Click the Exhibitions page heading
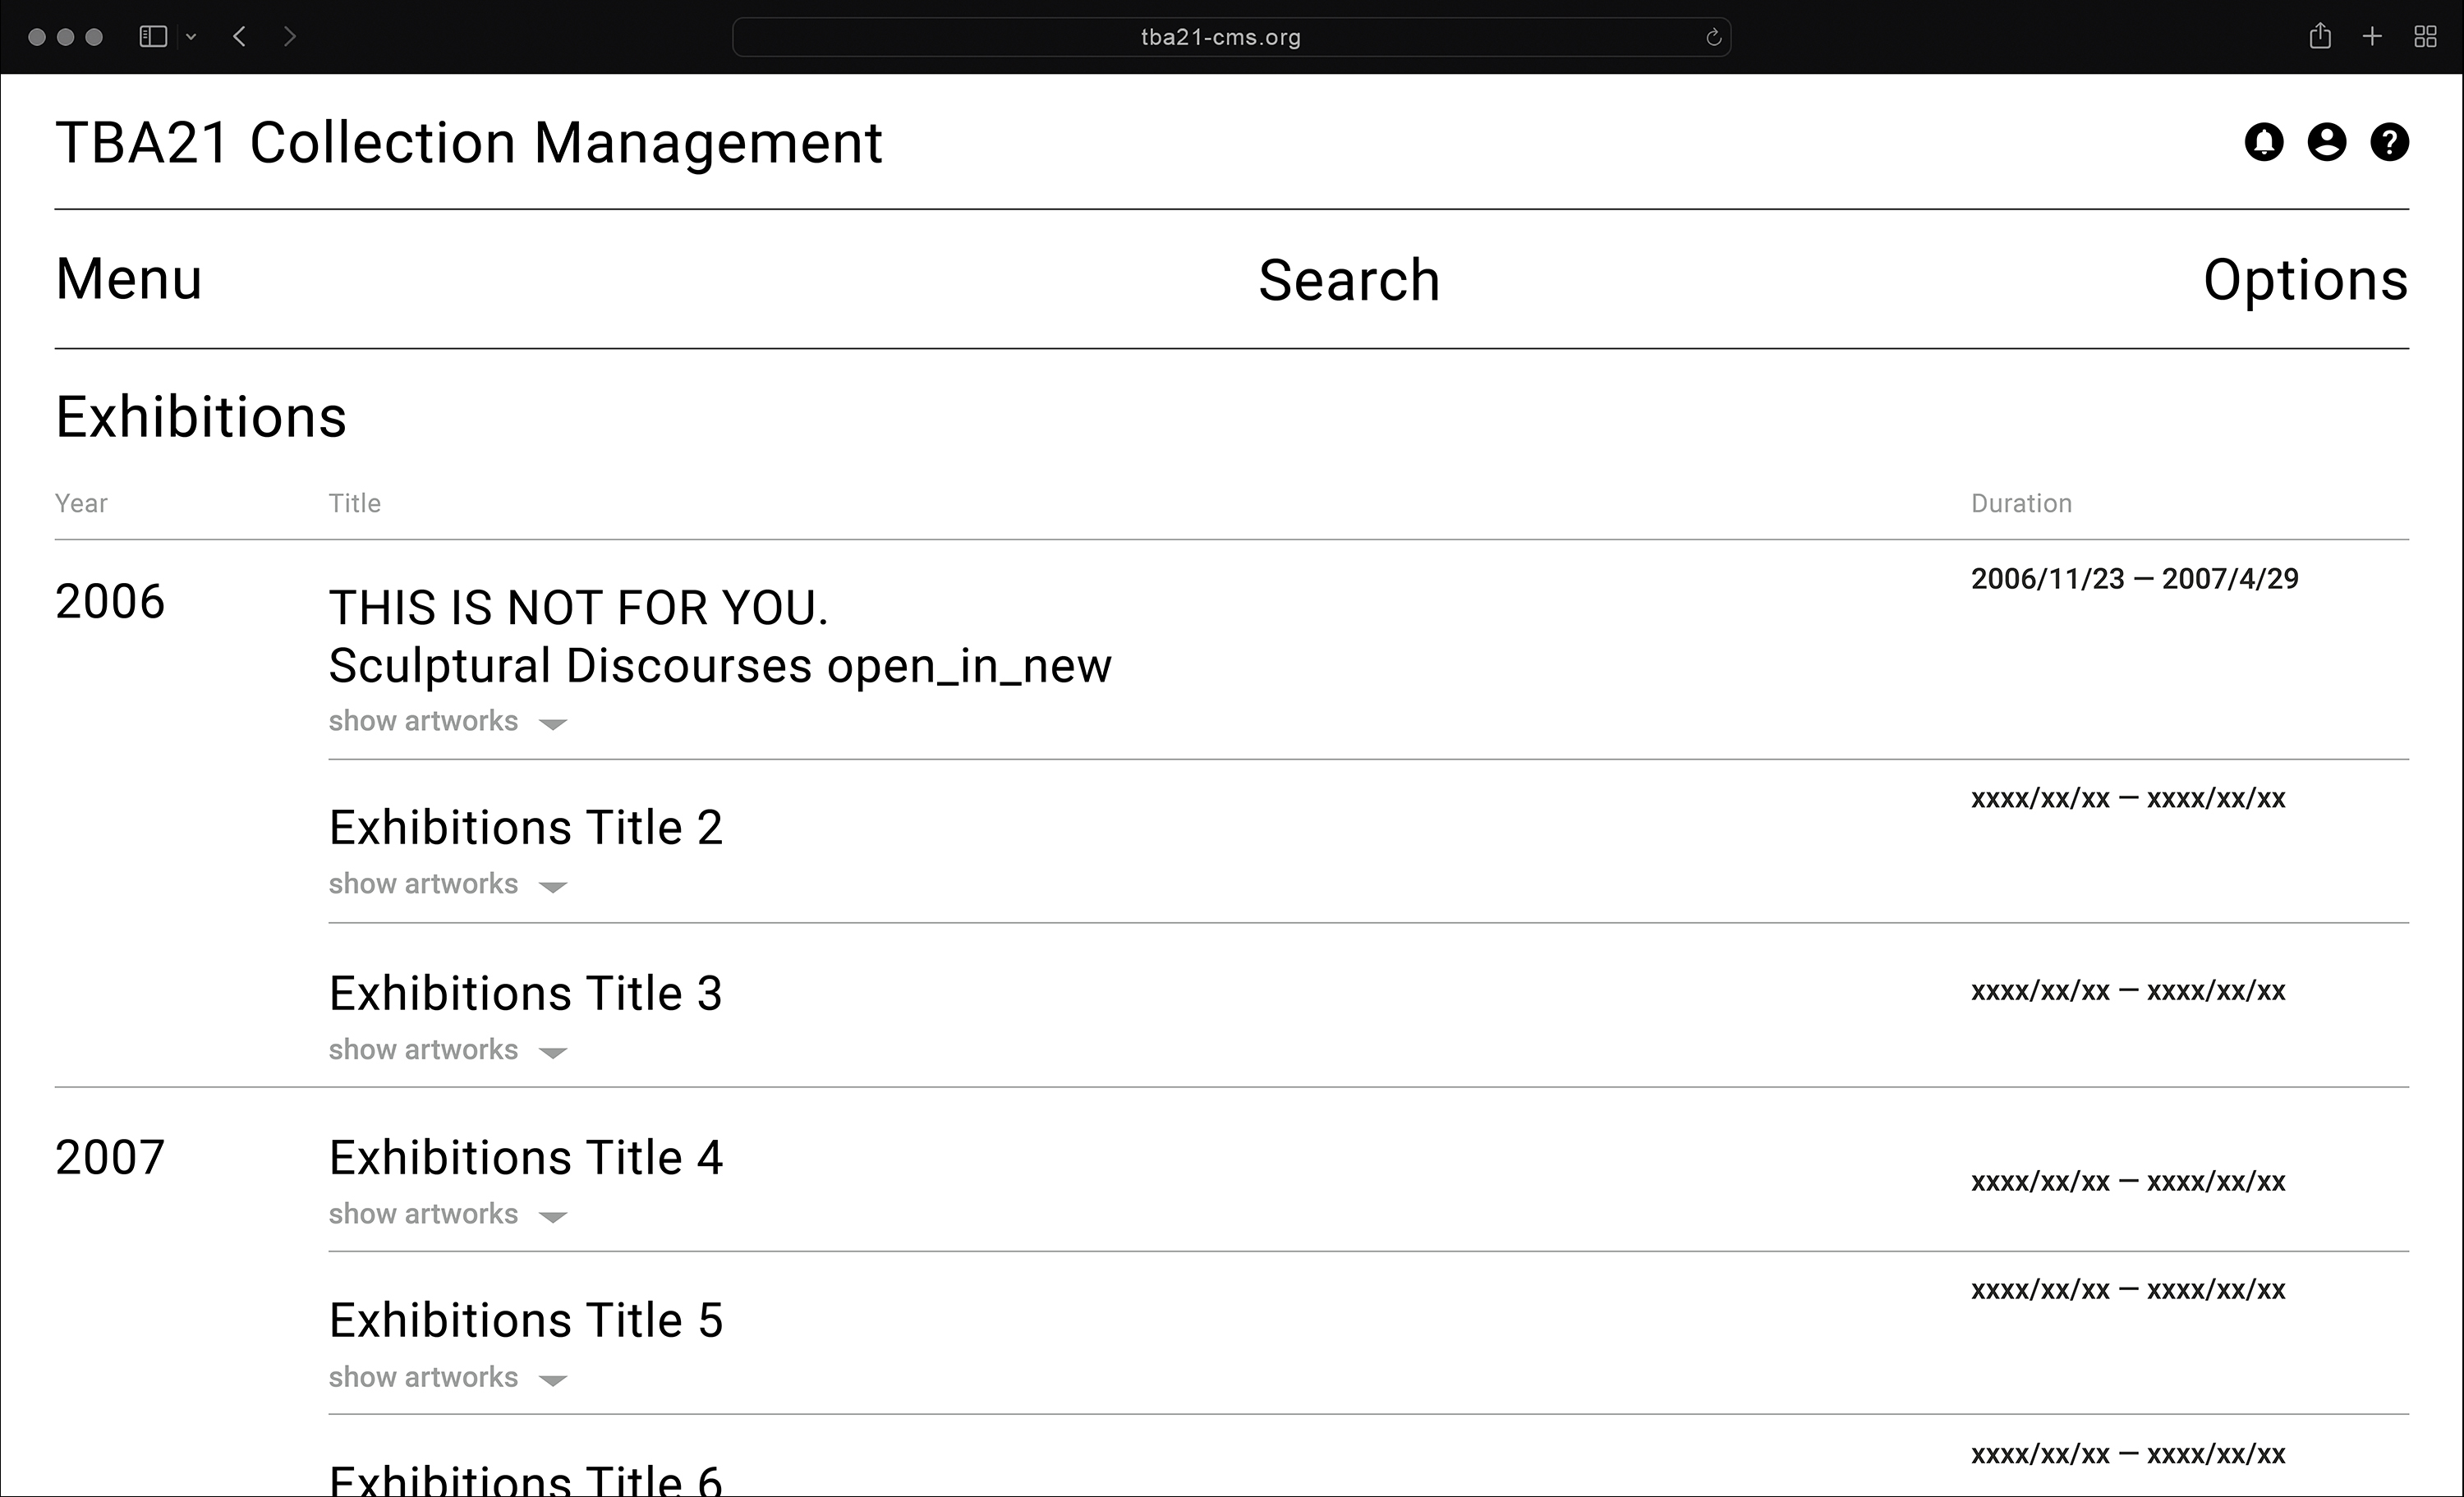2464x1497 pixels. tap(201, 417)
